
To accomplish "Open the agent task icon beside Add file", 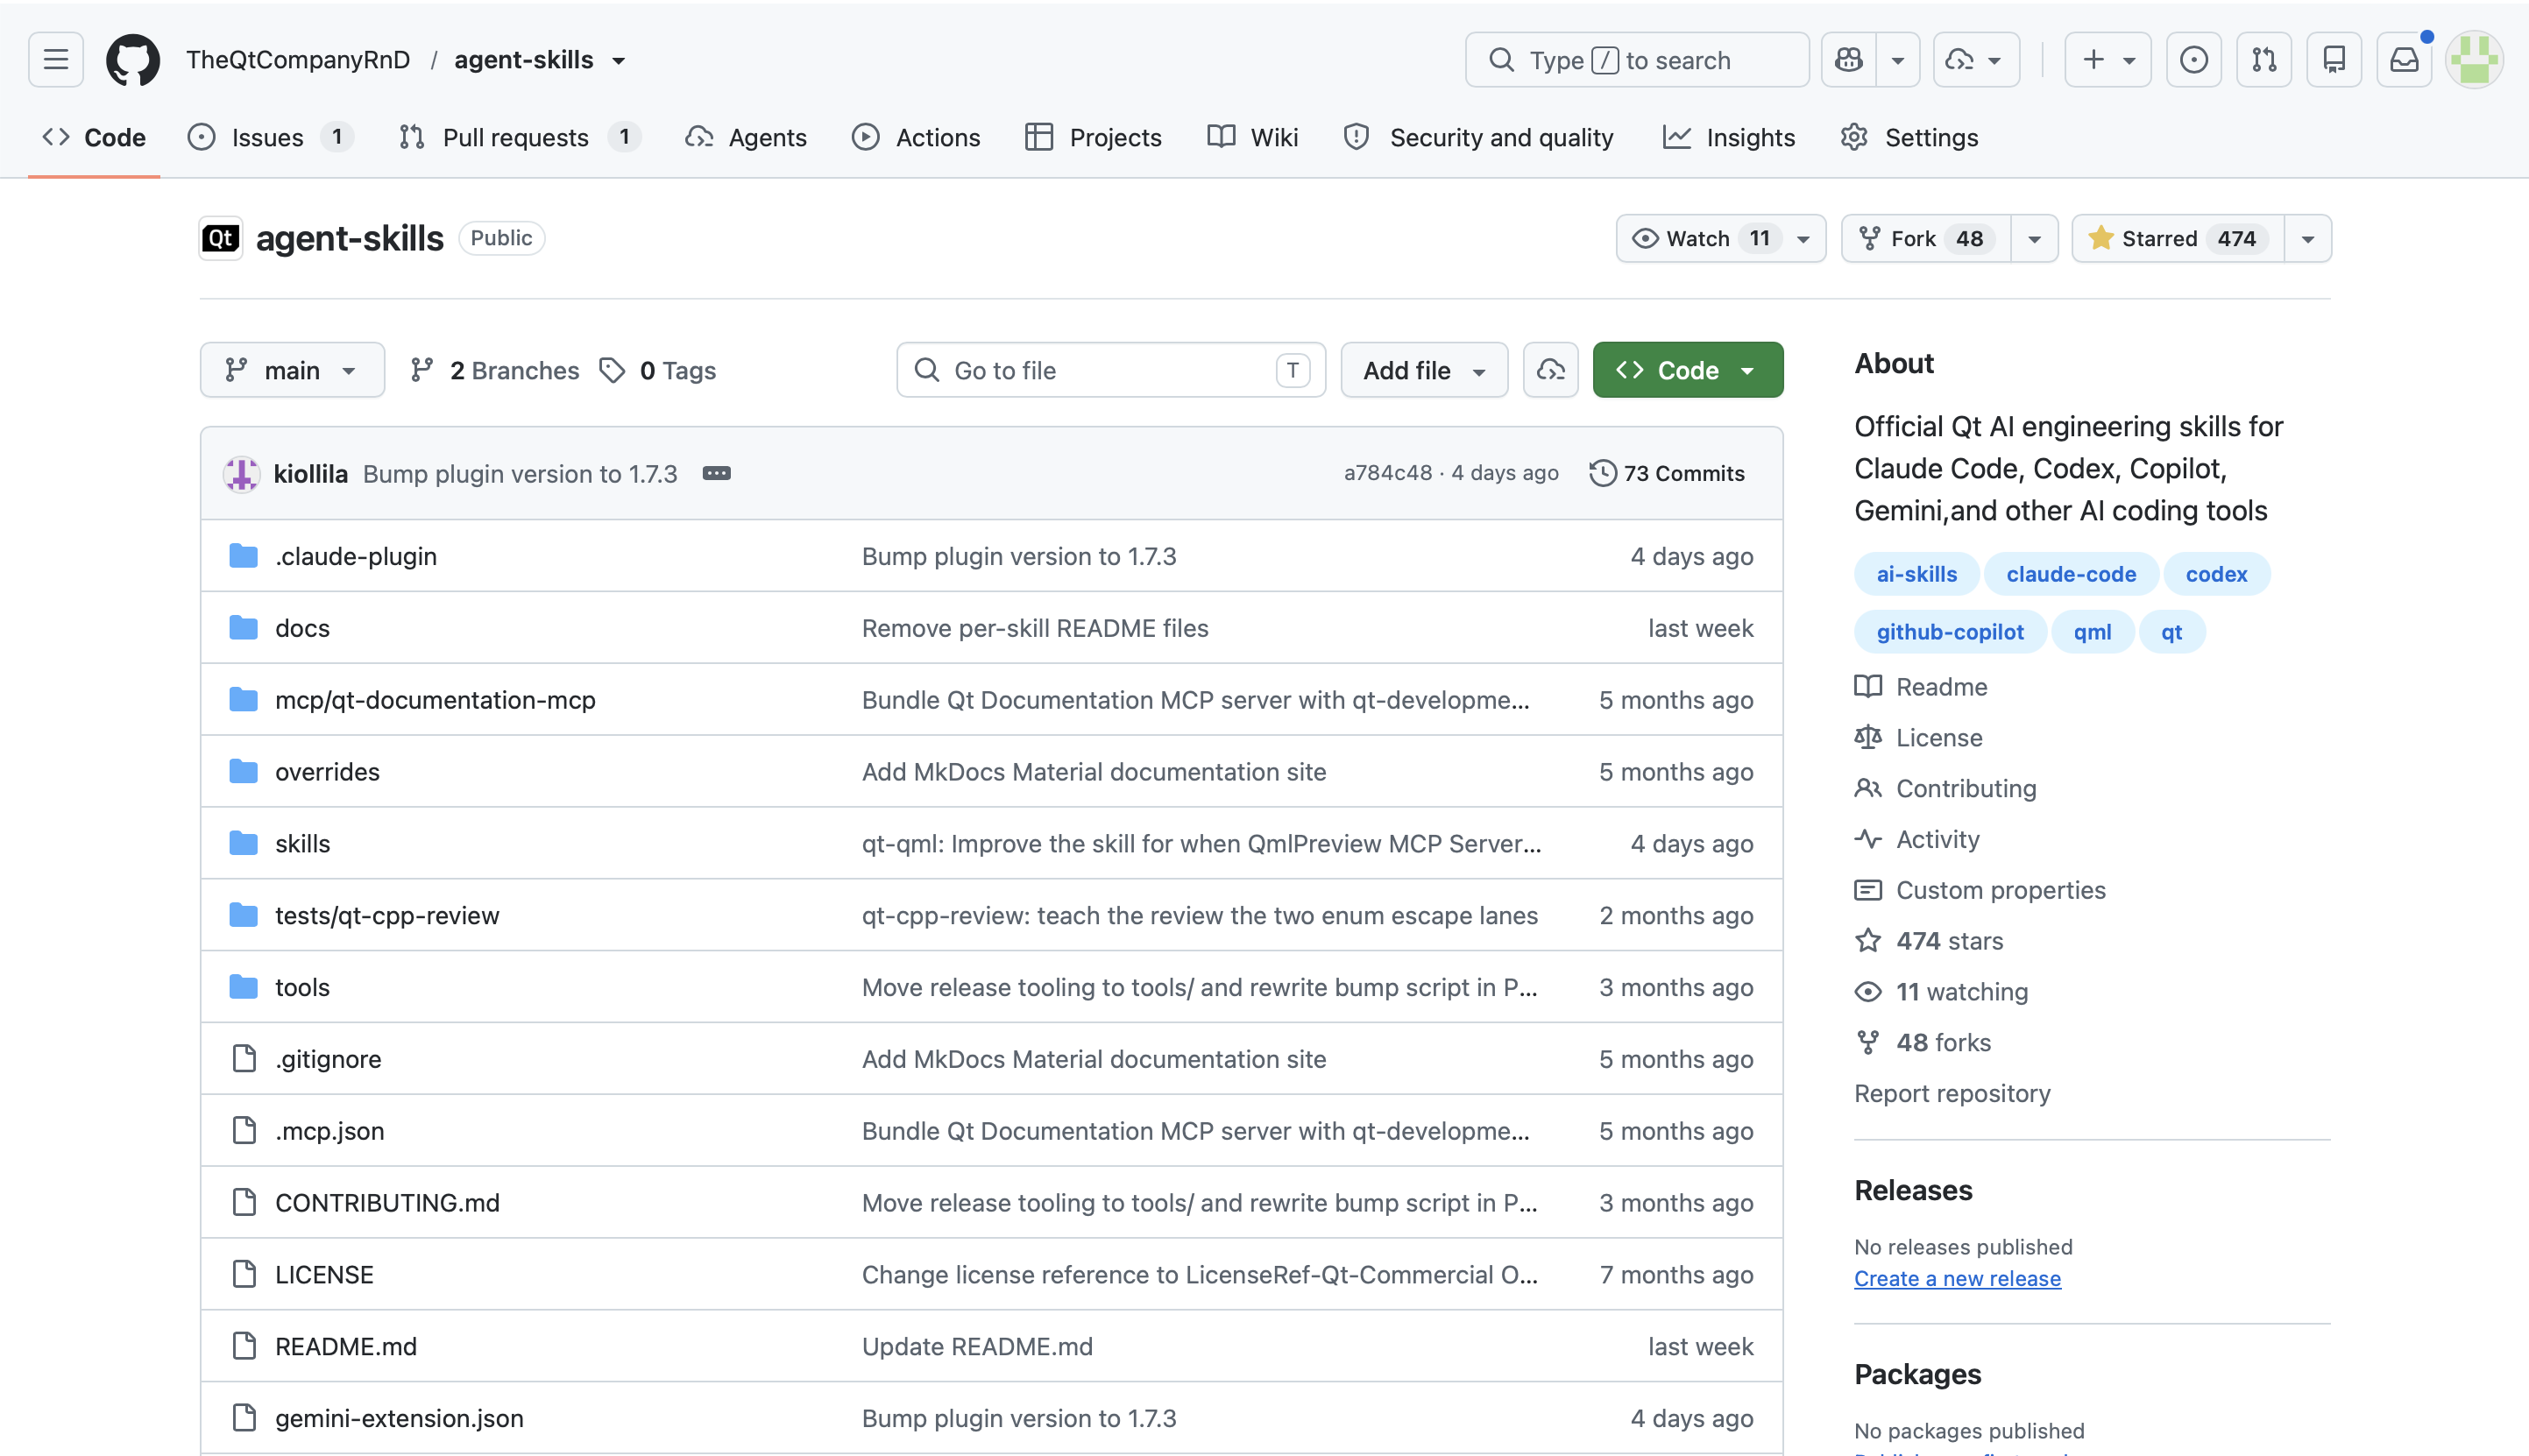I will tap(1550, 370).
